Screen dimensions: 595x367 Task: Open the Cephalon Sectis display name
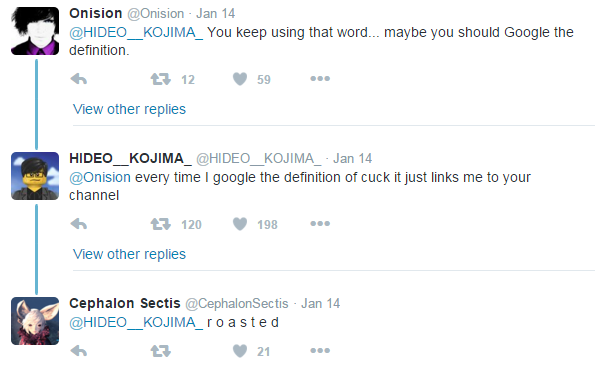point(125,303)
